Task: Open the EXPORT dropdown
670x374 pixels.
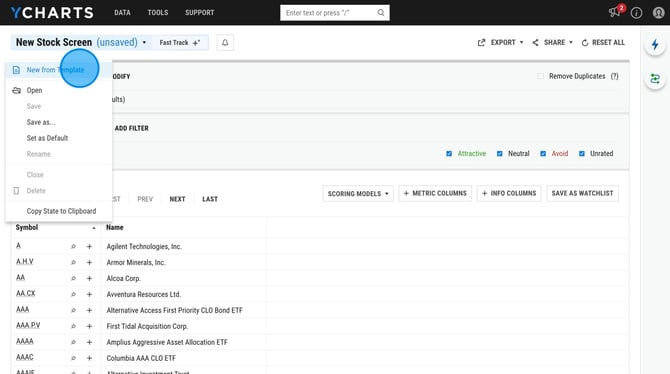Action: coord(500,42)
